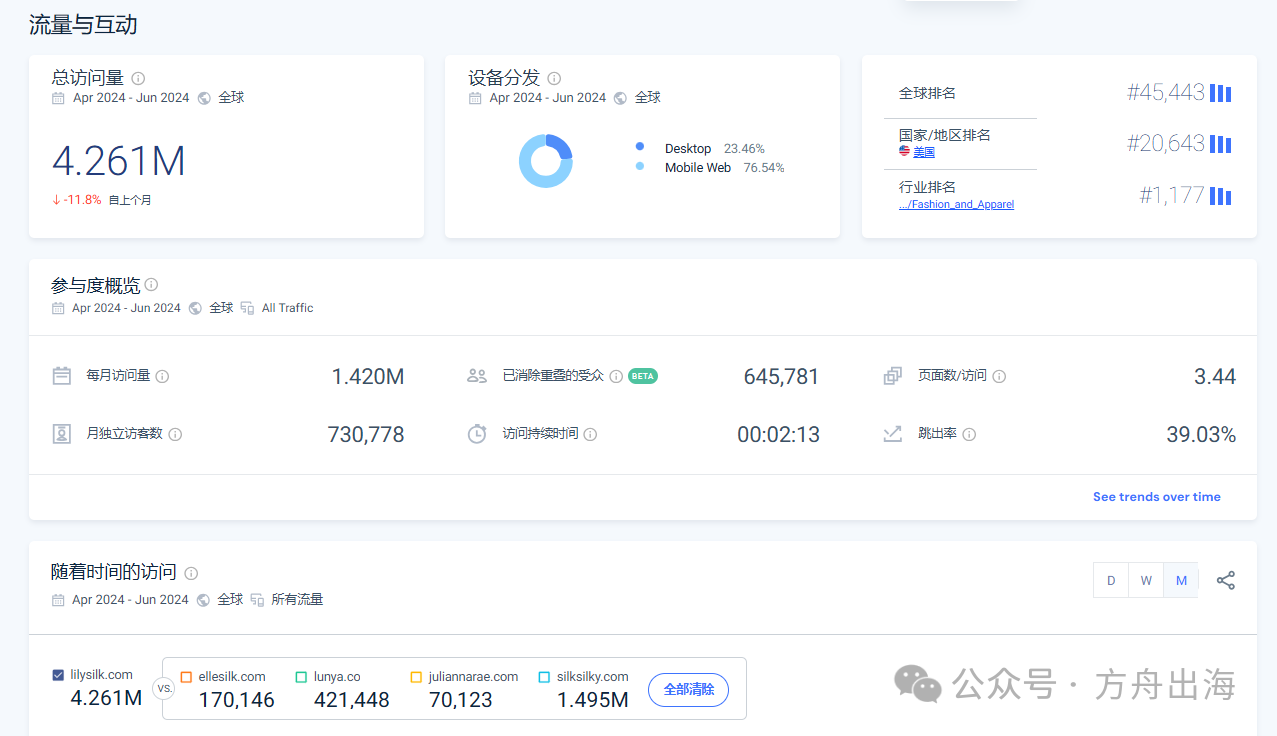
Task: Click the 全部清除 button
Action: click(x=688, y=689)
